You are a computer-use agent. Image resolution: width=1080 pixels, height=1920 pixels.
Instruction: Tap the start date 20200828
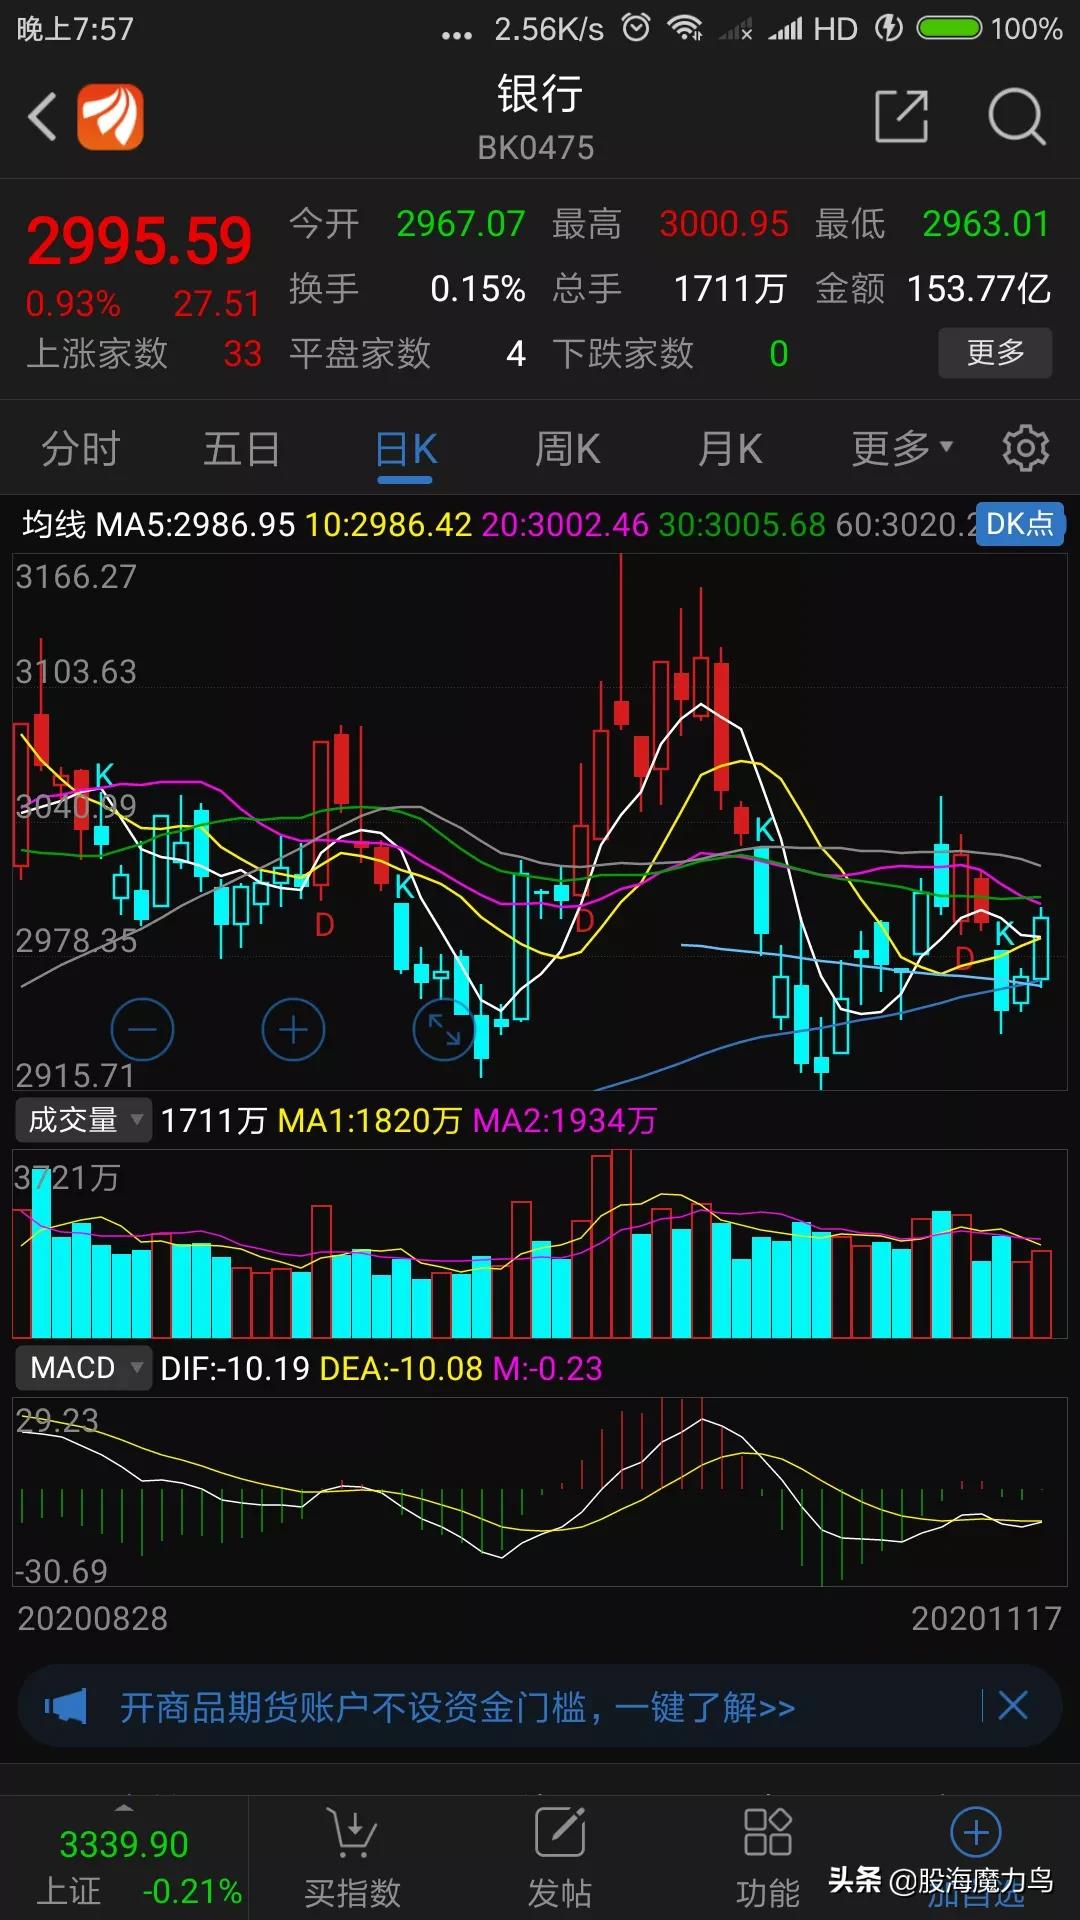[x=93, y=1618]
